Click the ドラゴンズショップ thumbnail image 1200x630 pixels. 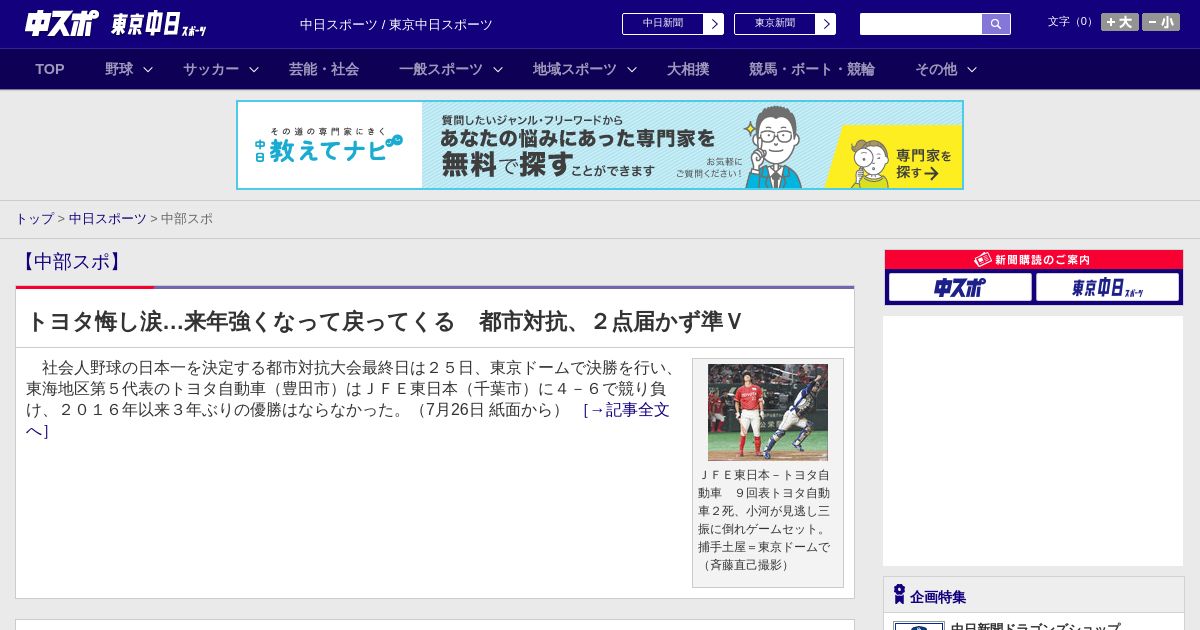click(919, 626)
